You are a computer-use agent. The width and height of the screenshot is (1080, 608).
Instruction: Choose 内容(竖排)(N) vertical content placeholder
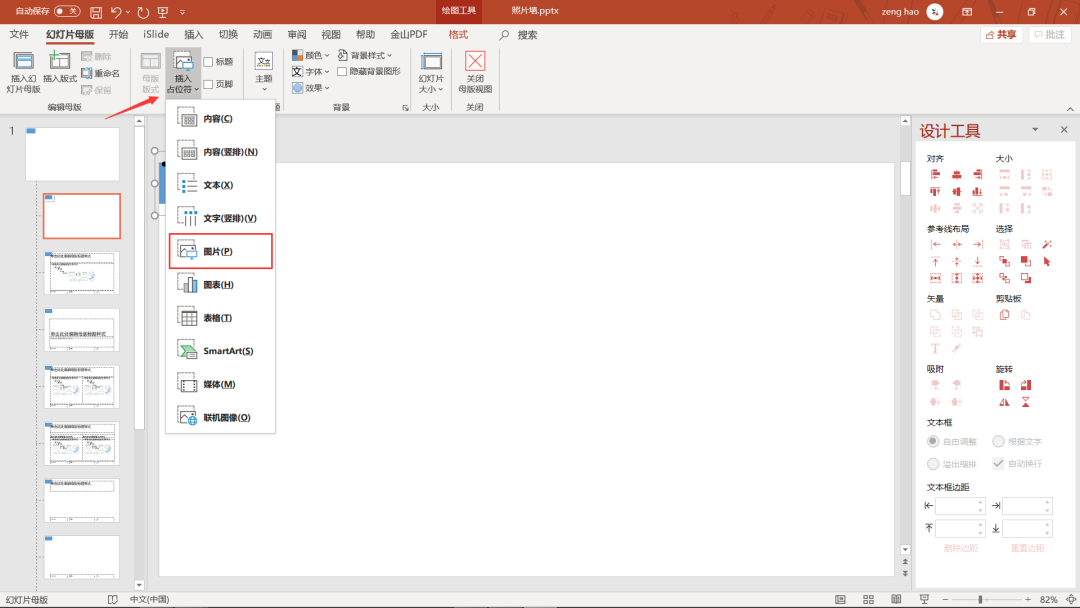pyautogui.click(x=220, y=151)
